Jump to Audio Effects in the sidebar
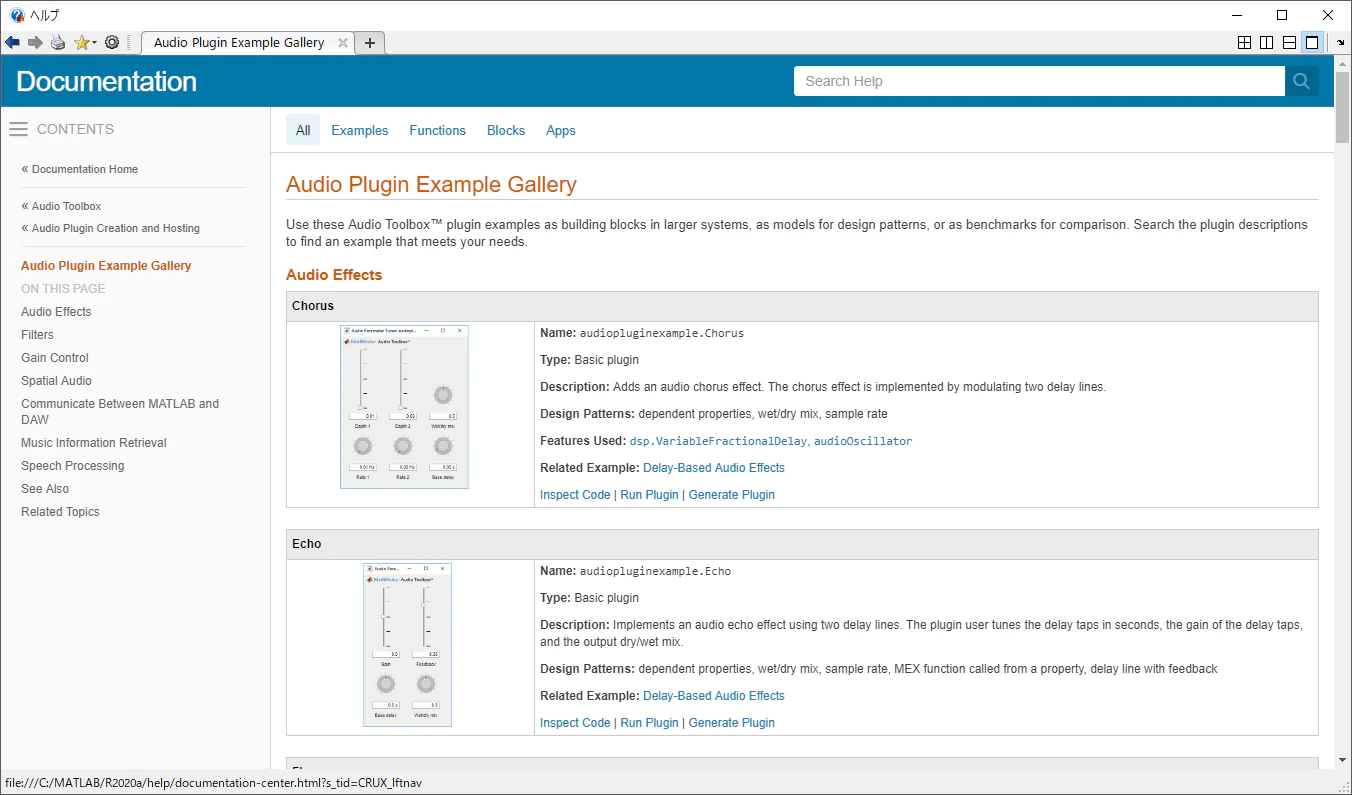 pyautogui.click(x=56, y=312)
